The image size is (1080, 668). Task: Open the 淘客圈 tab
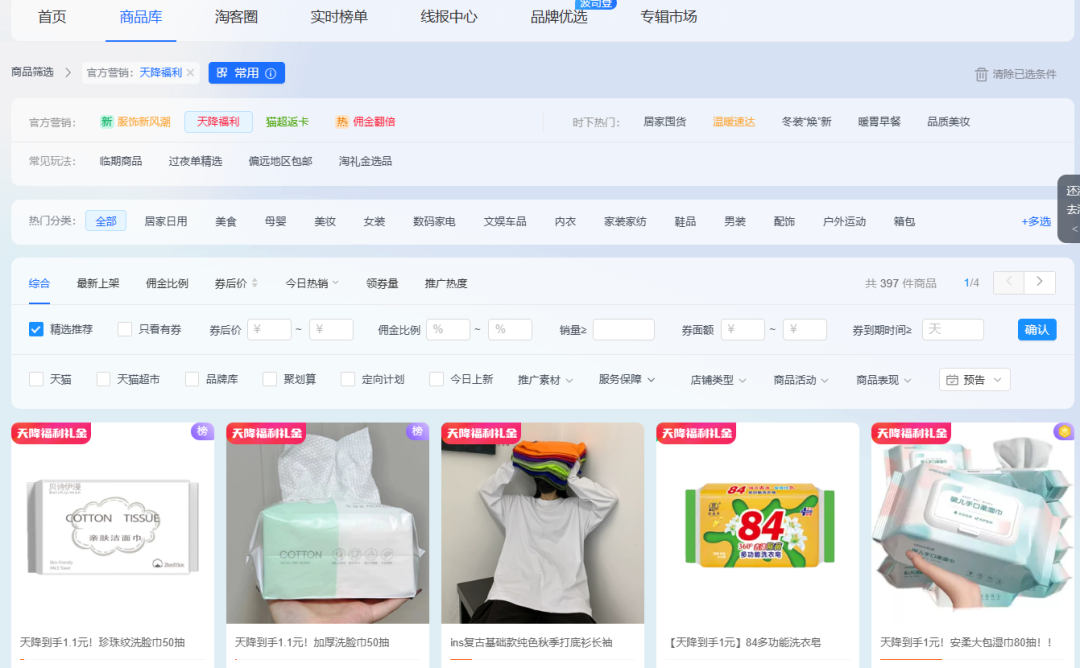pyautogui.click(x=236, y=17)
